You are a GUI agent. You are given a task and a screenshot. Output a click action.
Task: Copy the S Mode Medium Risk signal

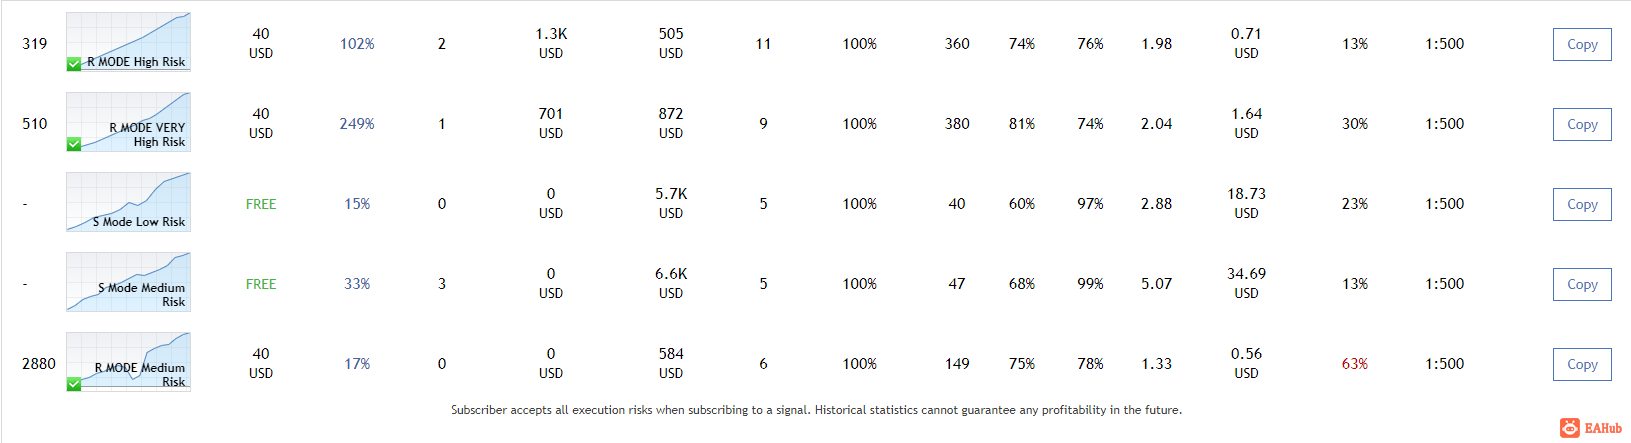point(1582,284)
